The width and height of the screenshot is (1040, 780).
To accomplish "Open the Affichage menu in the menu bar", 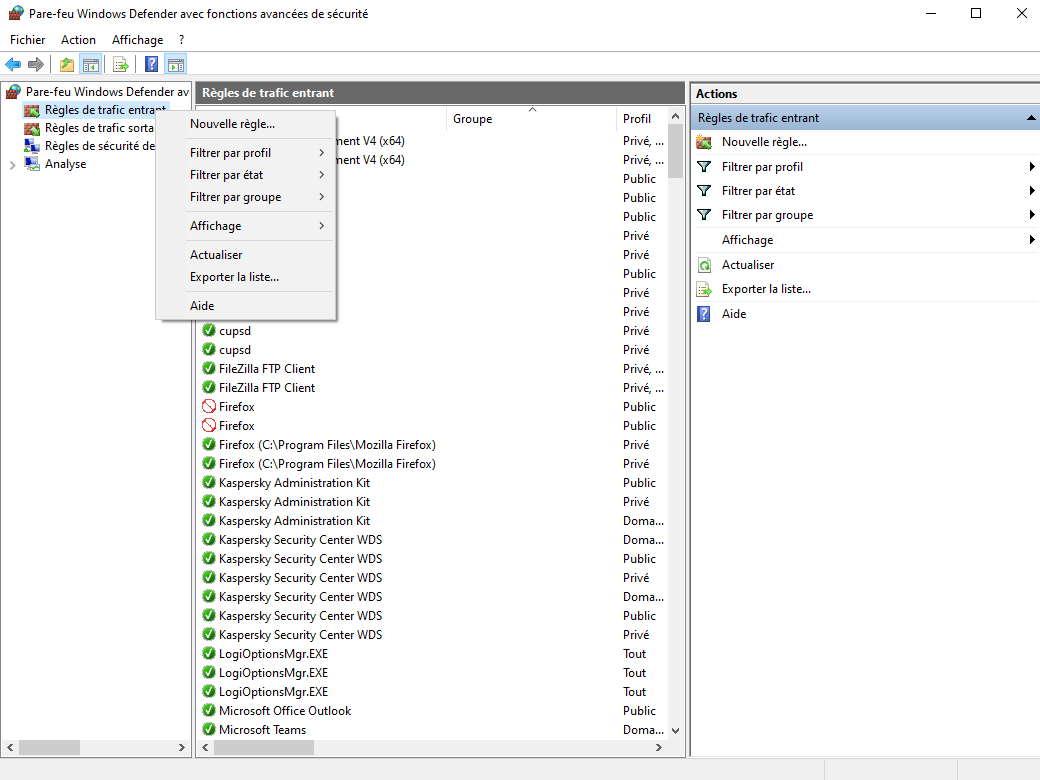I will pyautogui.click(x=137, y=40).
